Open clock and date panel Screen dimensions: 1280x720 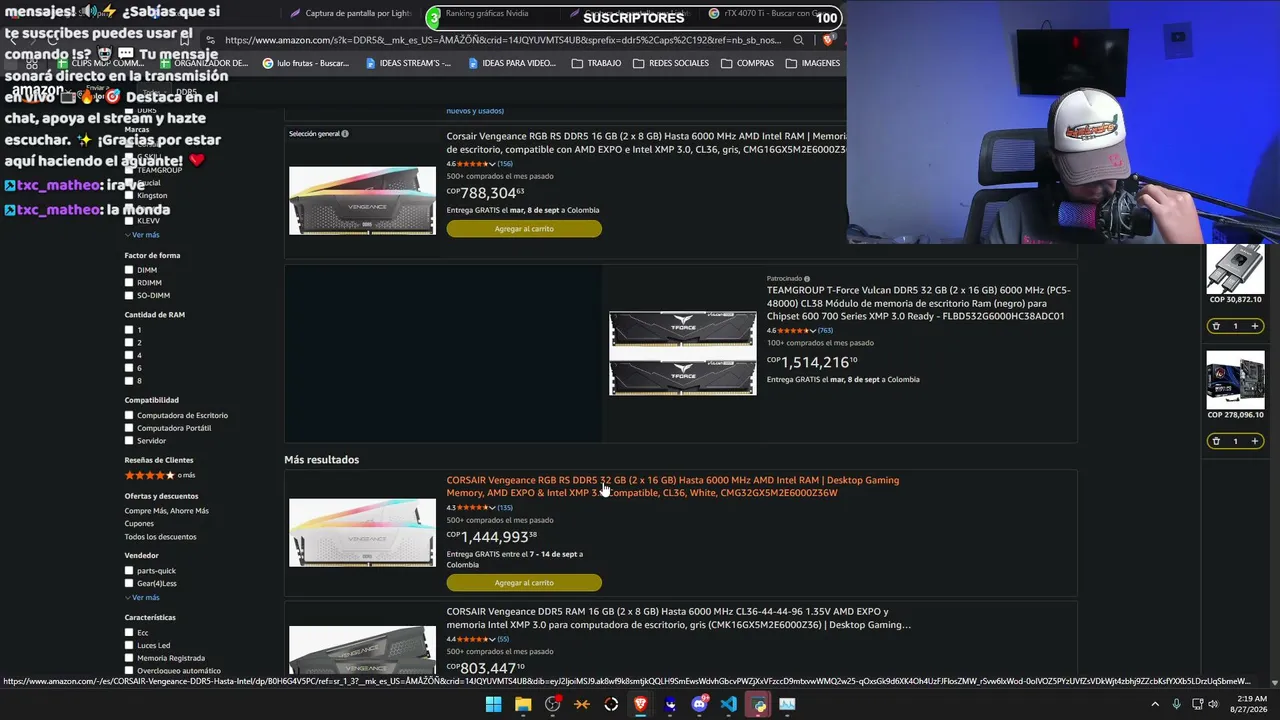1251,704
